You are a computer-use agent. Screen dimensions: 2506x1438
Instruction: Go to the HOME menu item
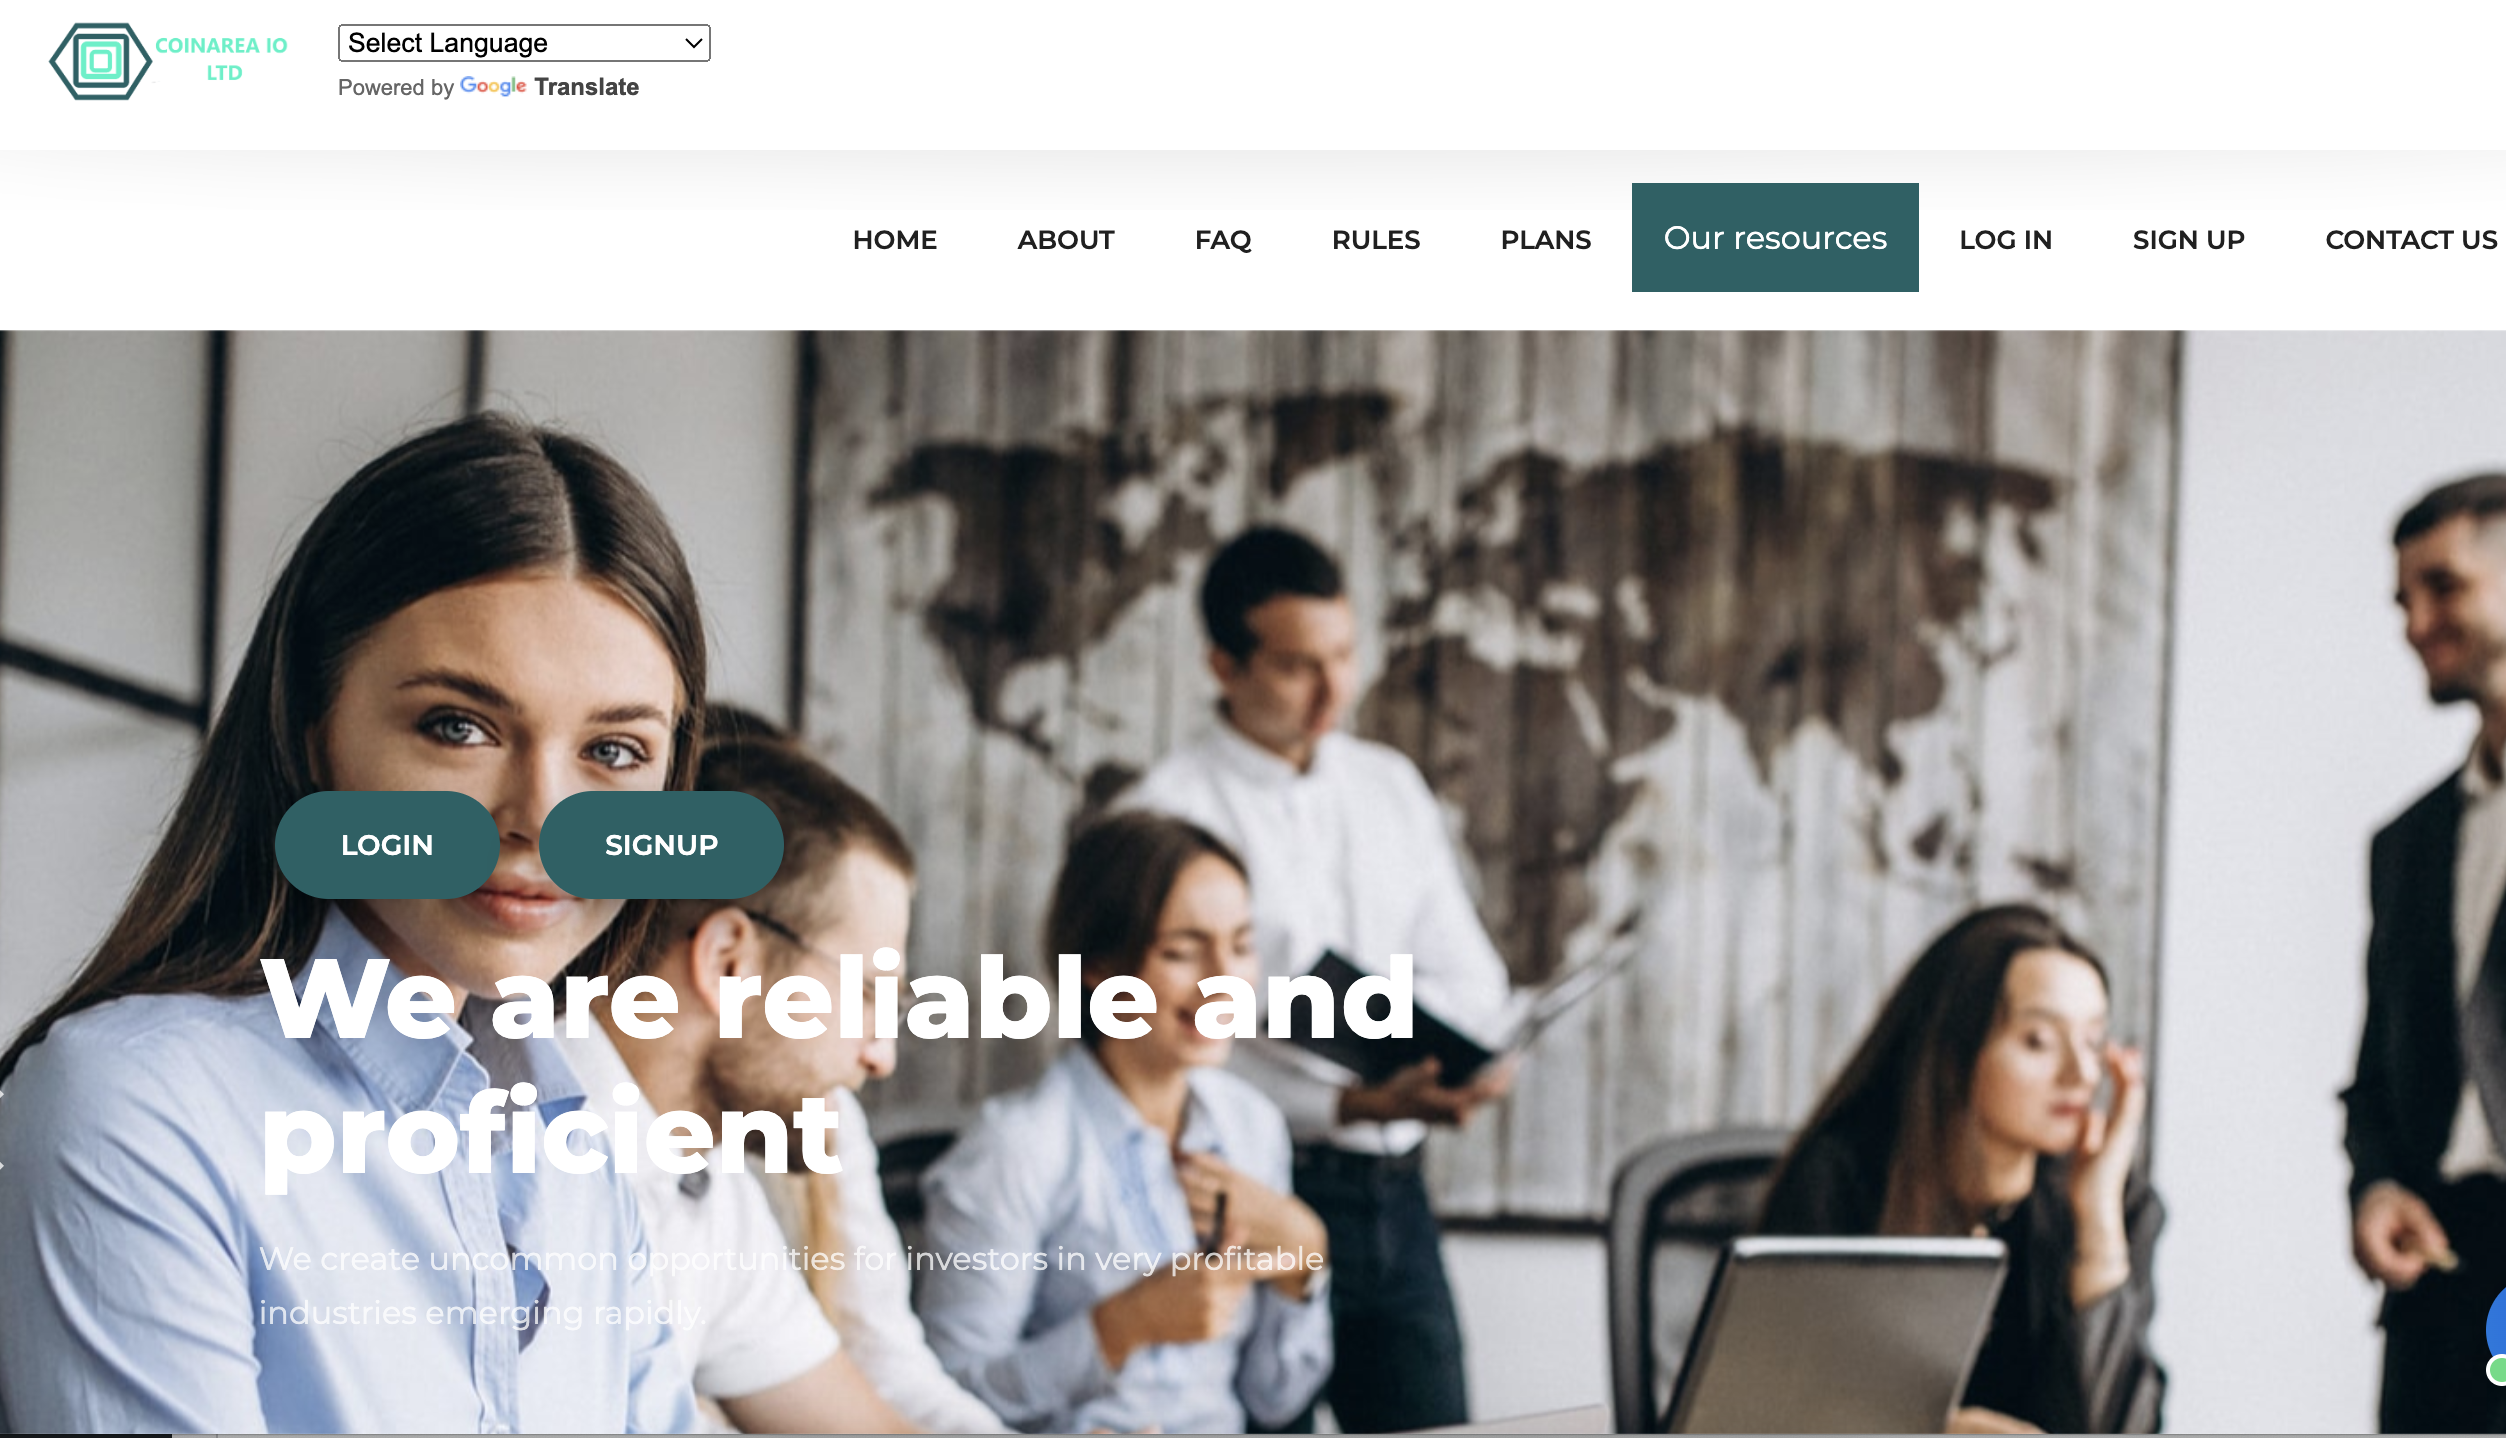click(x=895, y=240)
